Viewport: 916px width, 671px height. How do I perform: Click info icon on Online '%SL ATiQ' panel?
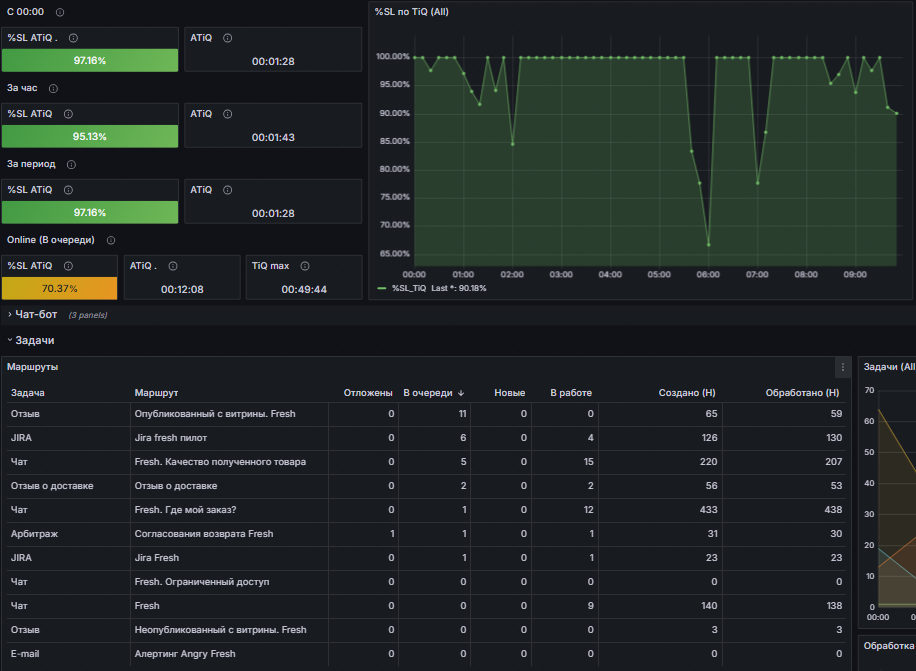[68, 266]
